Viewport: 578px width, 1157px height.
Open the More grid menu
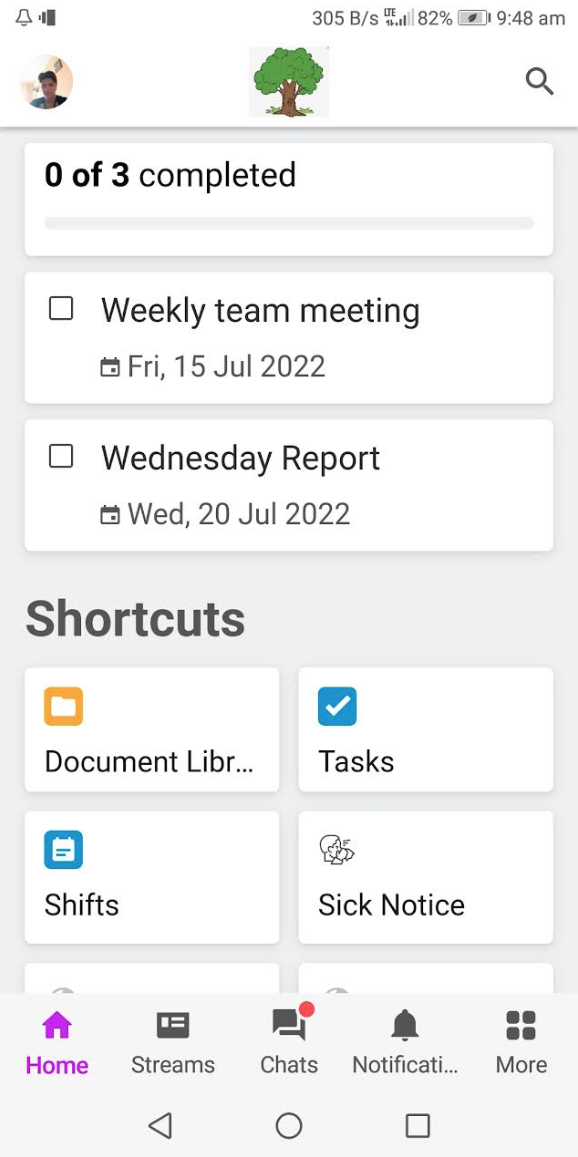tap(521, 1043)
